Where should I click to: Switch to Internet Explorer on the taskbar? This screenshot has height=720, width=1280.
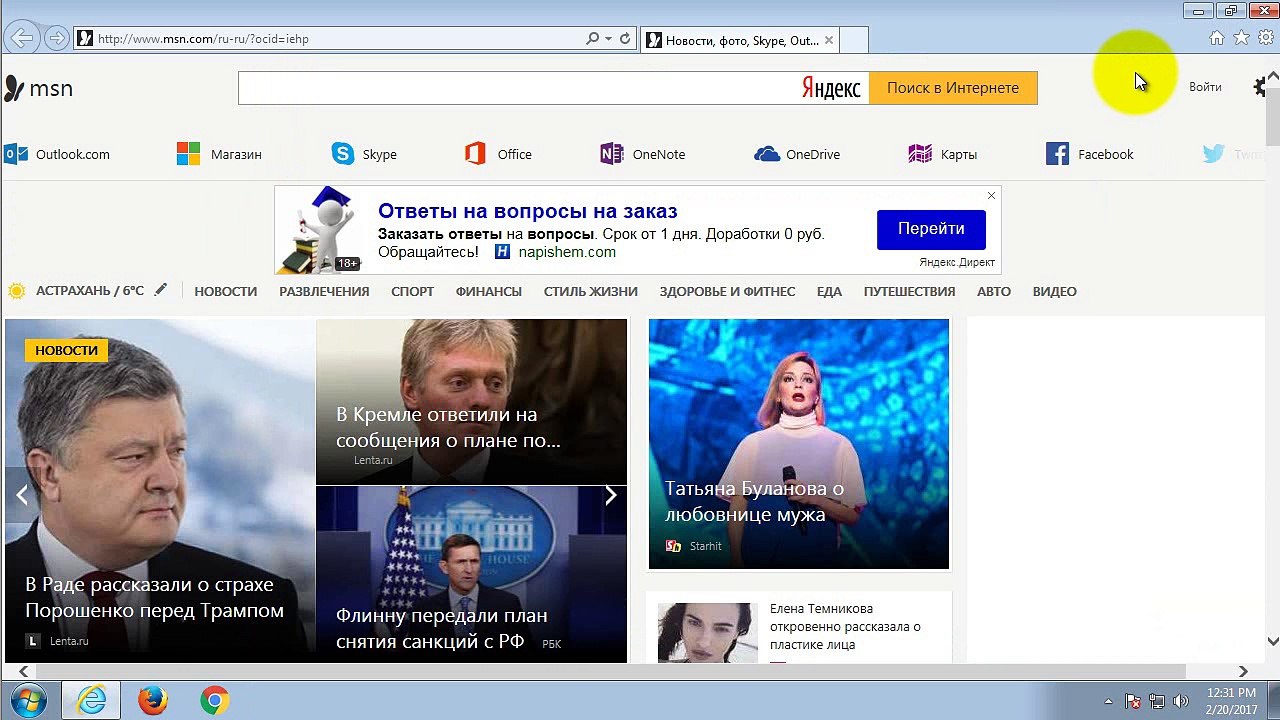pyautogui.click(x=91, y=700)
